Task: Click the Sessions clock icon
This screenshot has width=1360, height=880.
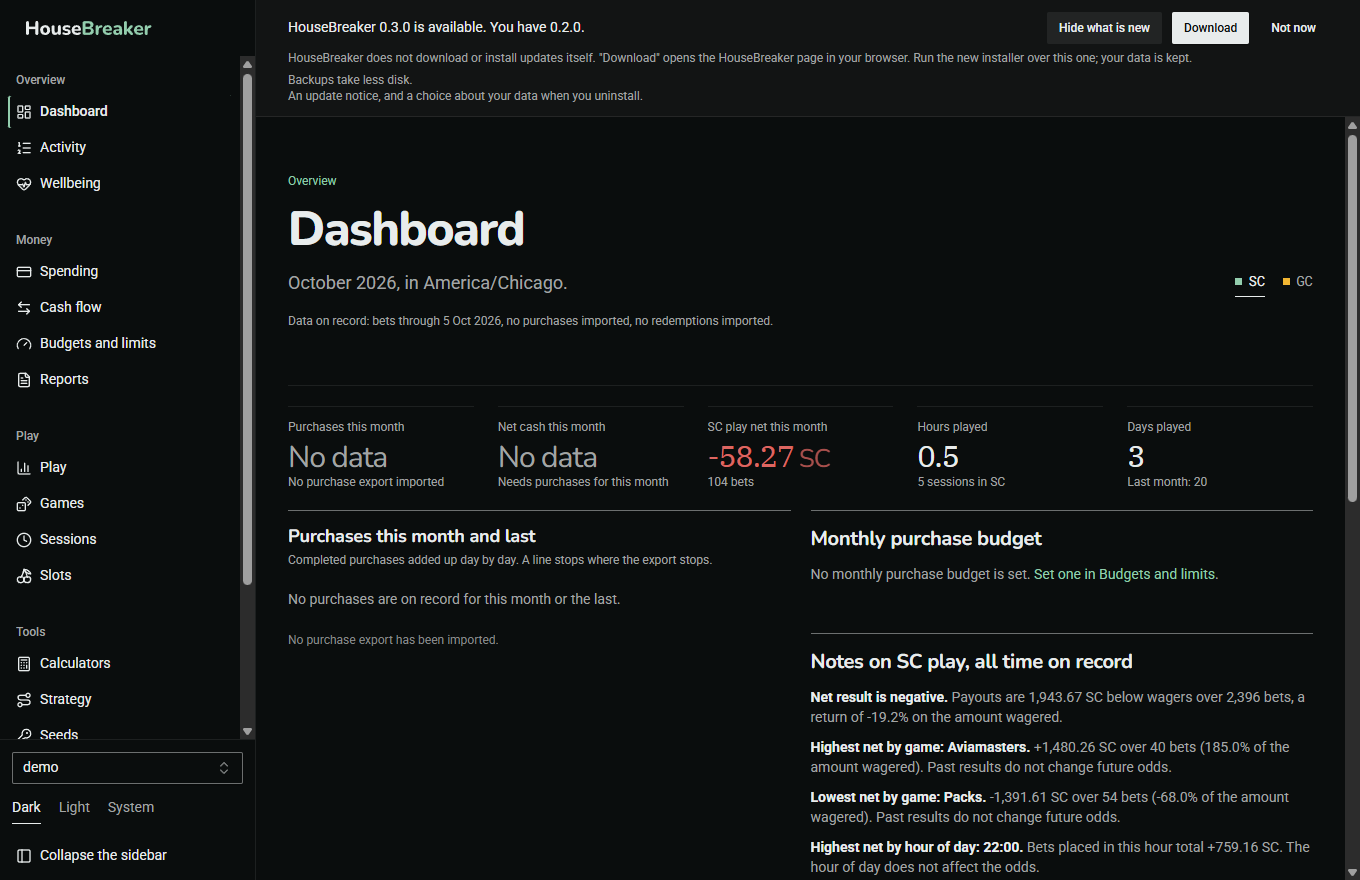Action: coord(24,539)
